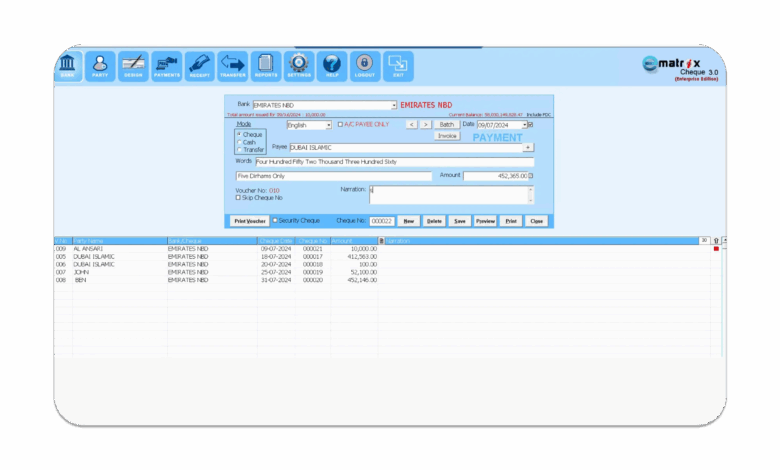Click into the Narration text box
Image resolution: width=780 pixels, height=470 pixels.
[448, 195]
